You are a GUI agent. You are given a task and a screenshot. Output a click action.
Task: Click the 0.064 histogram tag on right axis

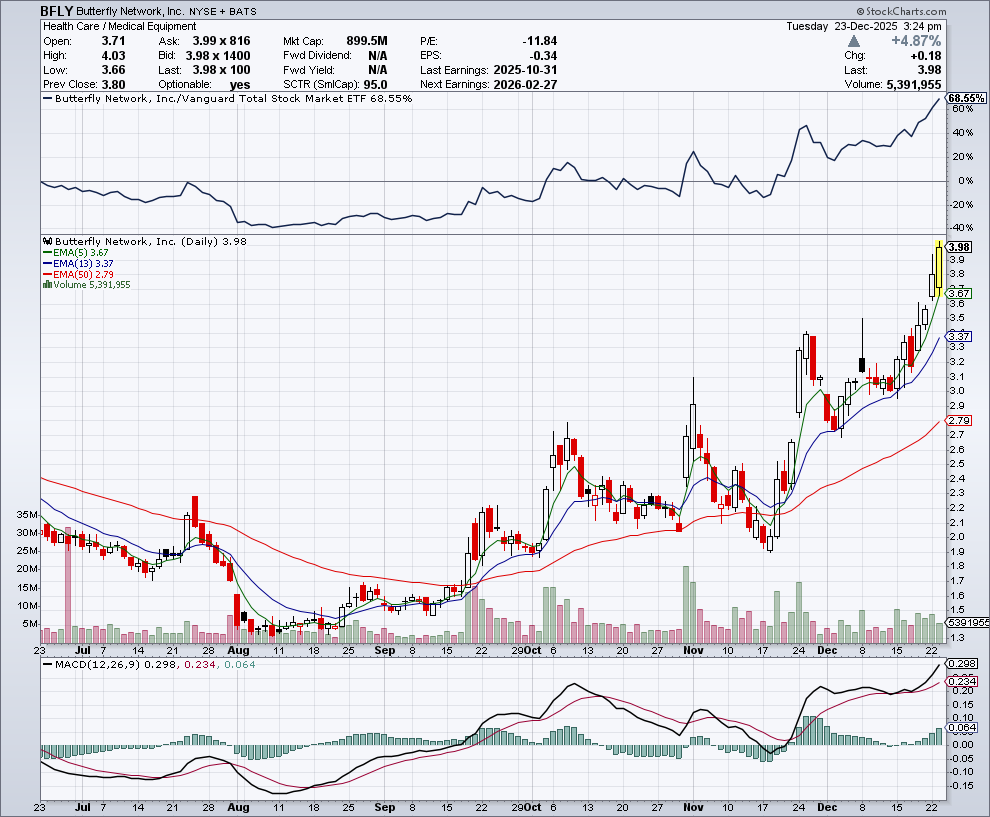[x=963, y=727]
